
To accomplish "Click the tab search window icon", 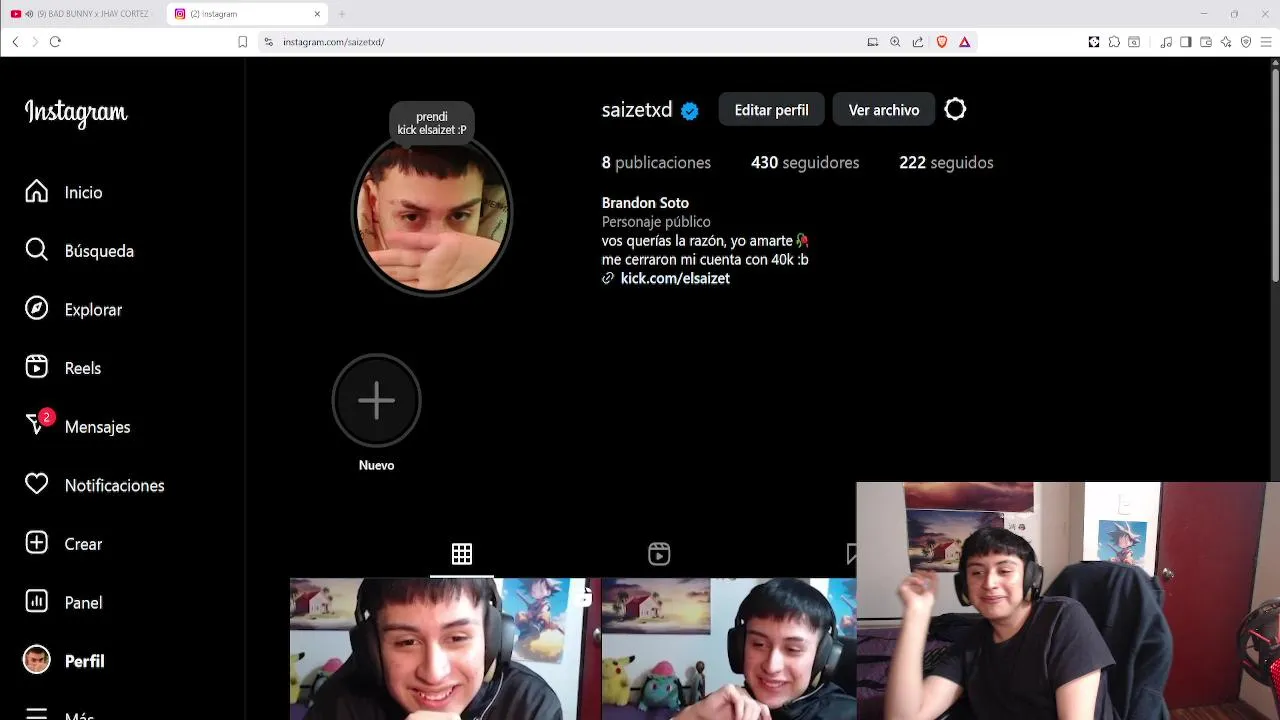I will [x=1134, y=42].
